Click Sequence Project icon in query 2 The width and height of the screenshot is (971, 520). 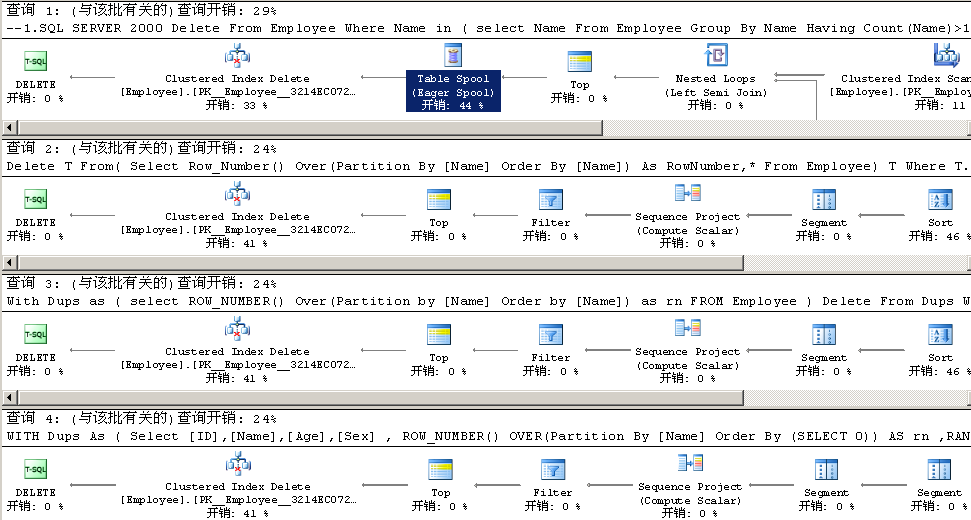(688, 193)
